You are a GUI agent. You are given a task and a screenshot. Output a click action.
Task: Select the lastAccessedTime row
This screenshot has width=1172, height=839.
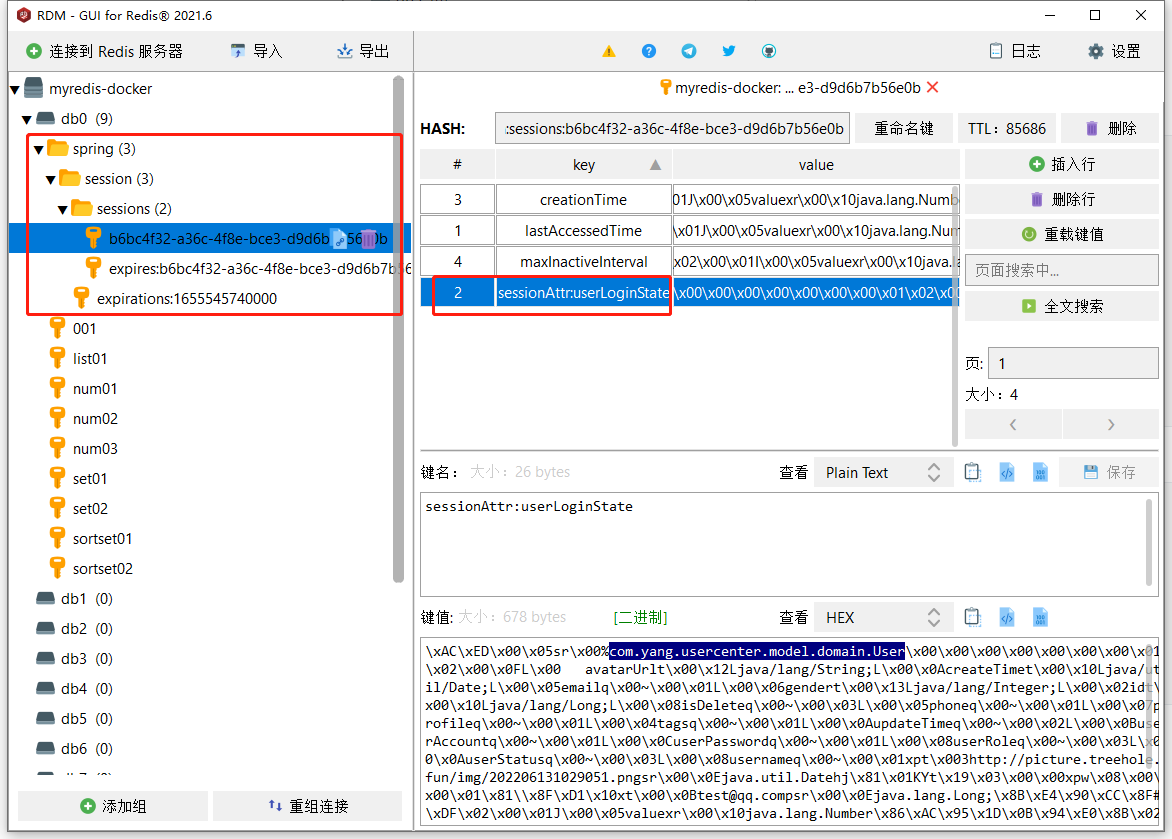coord(583,230)
